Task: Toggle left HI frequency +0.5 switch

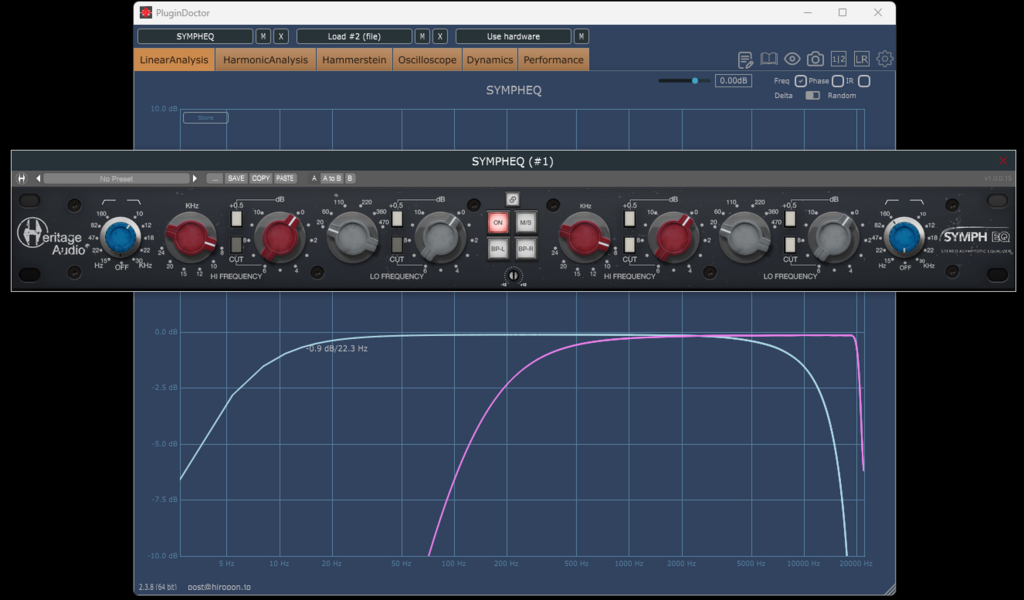Action: [x=236, y=219]
